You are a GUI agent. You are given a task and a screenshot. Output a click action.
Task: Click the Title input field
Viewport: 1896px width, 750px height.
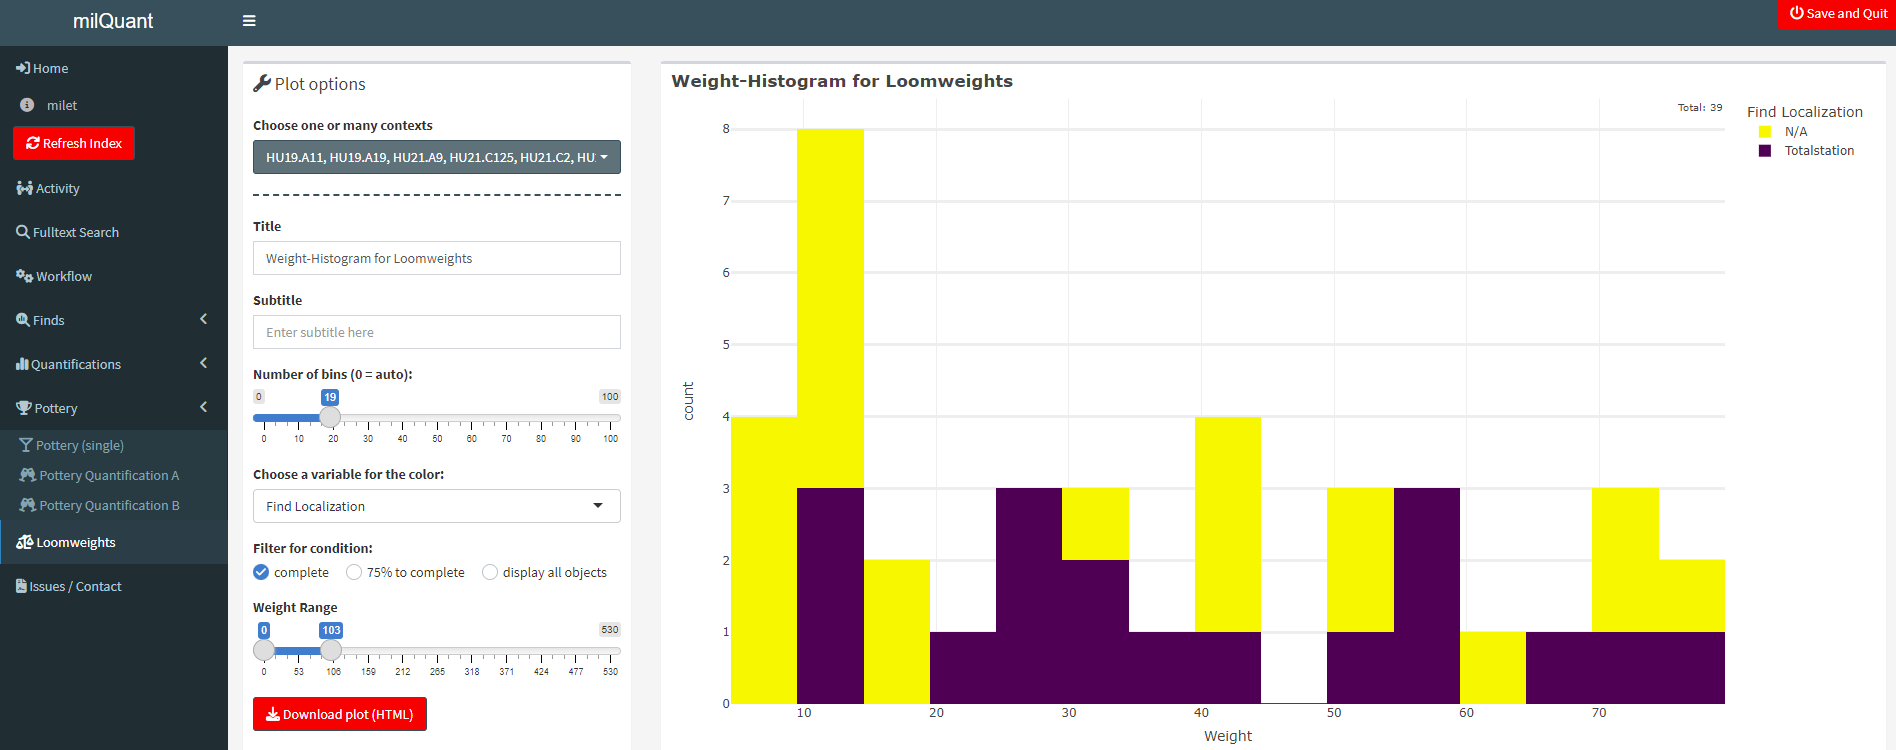(437, 258)
